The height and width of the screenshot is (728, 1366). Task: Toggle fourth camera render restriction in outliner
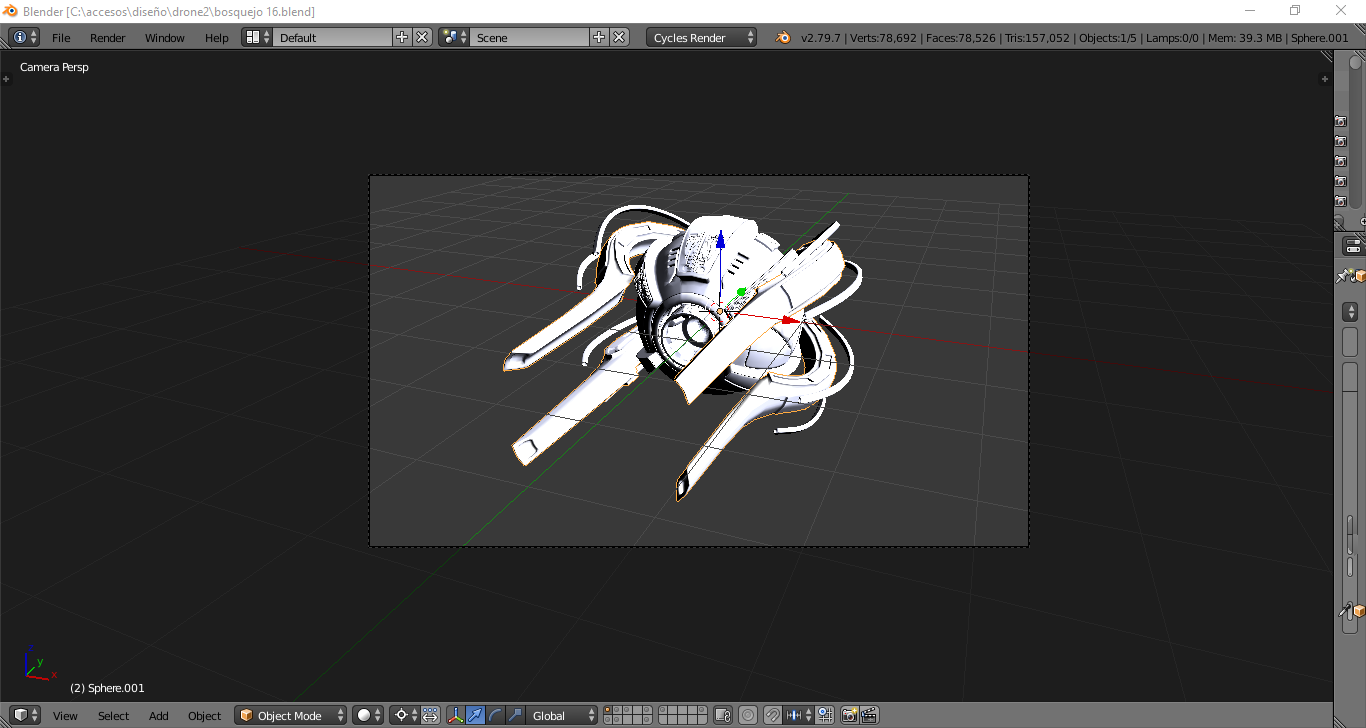[x=1341, y=181]
